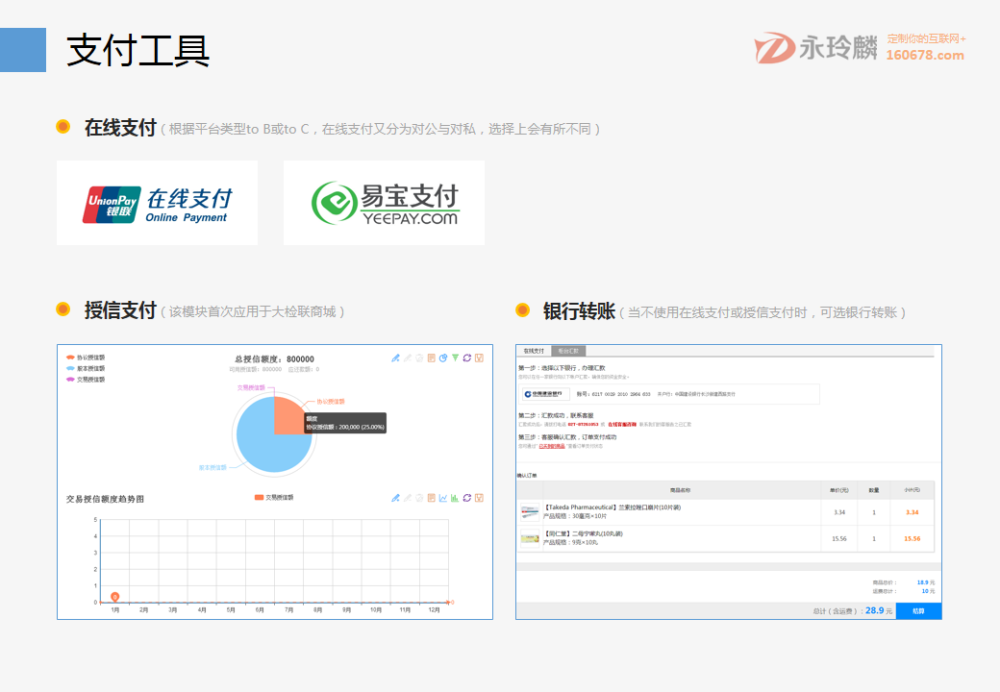Image resolution: width=1000 pixels, height=692 pixels.
Task: Switch to the 在线支付 tab
Action: pyautogui.click(x=533, y=350)
